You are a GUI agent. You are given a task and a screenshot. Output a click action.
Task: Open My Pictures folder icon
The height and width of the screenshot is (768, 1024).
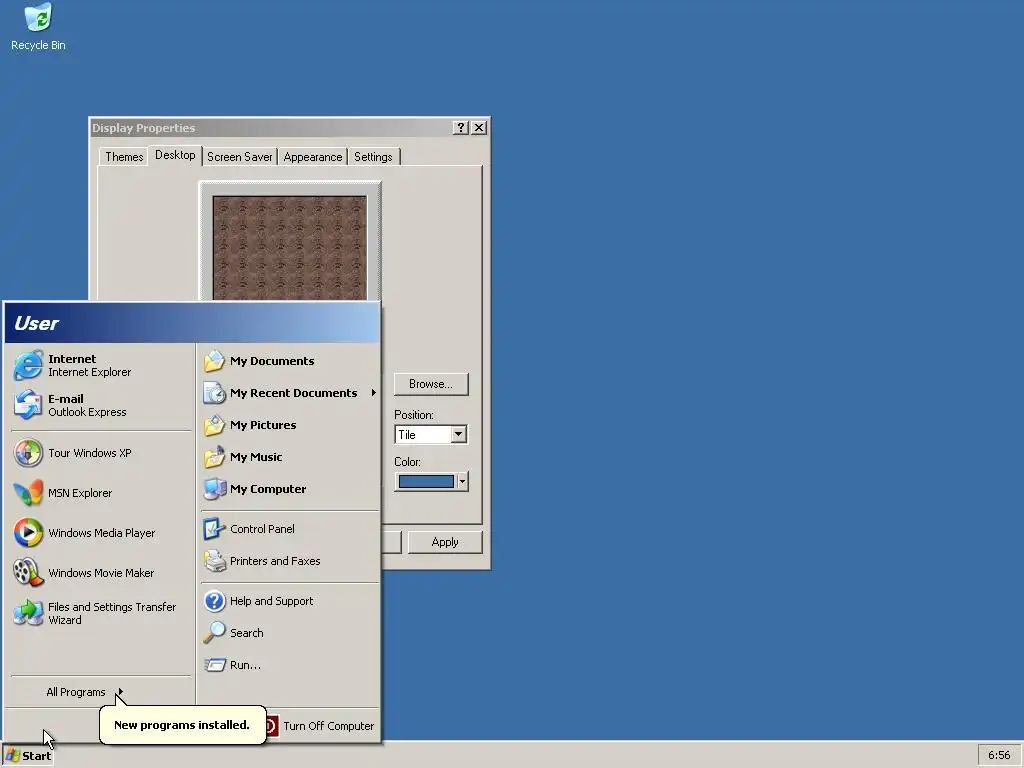pos(214,425)
